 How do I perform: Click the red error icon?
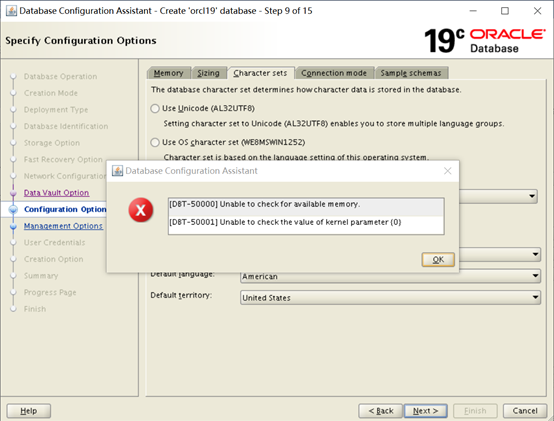tap(141, 210)
